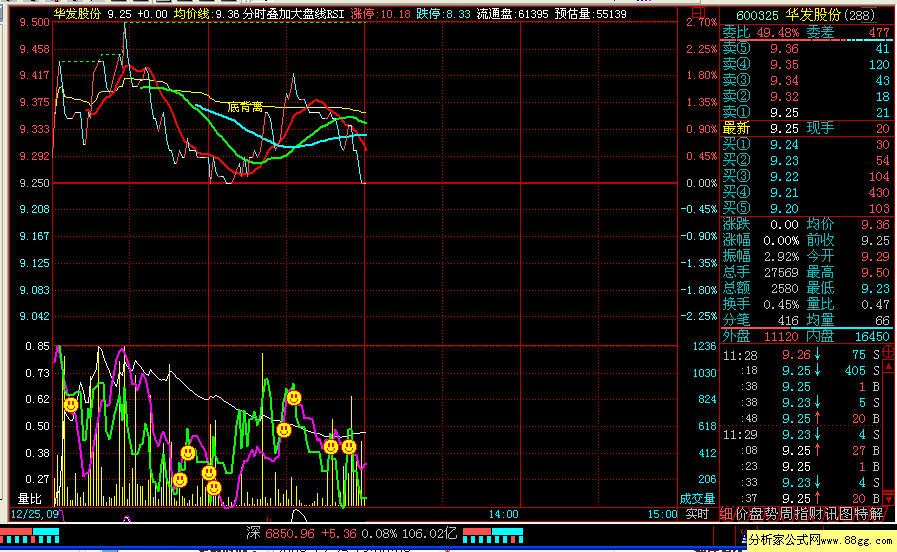
Task: Select the 买① 9.24 bid row
Action: click(806, 145)
